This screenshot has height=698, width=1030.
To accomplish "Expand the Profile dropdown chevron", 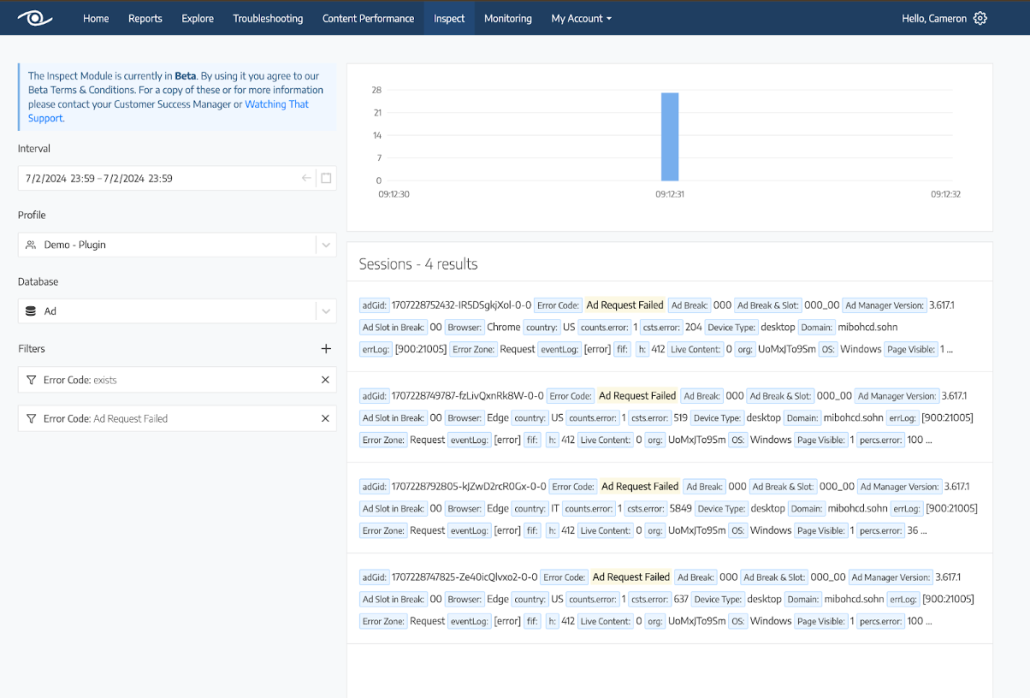I will [326, 245].
